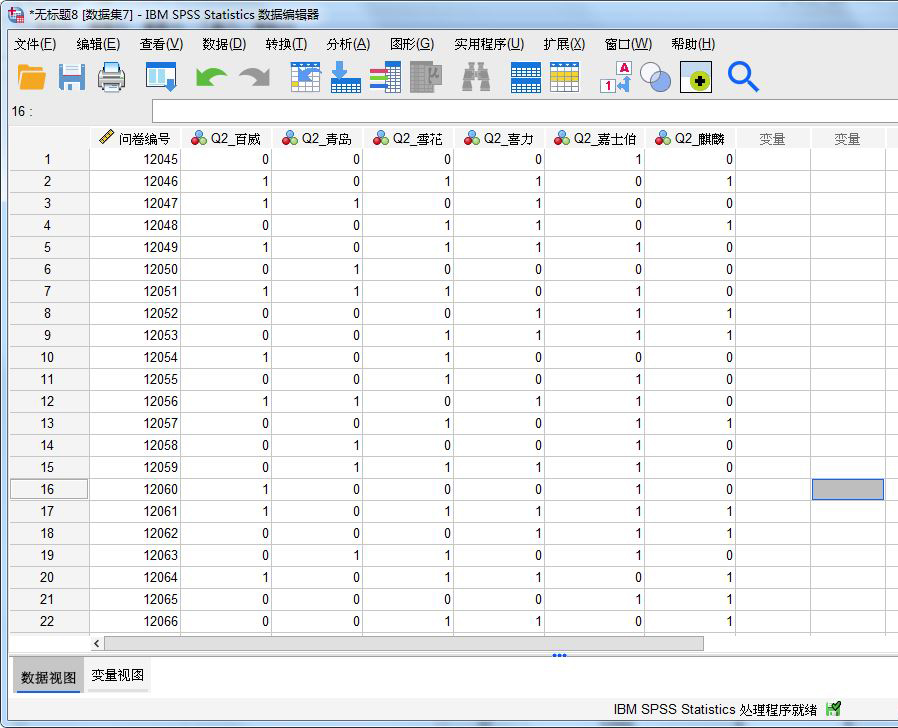This screenshot has height=728, width=898.
Task: Select the Q2_青岛 column header
Action: point(317,139)
